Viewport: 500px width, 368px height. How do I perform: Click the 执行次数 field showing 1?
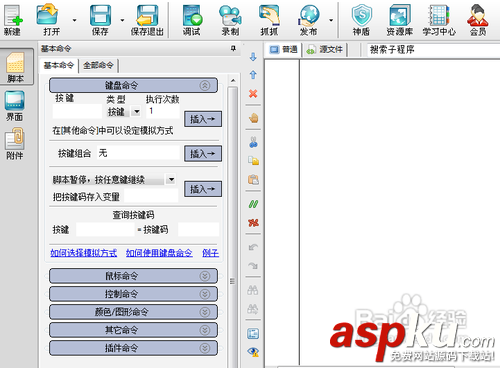(x=163, y=111)
